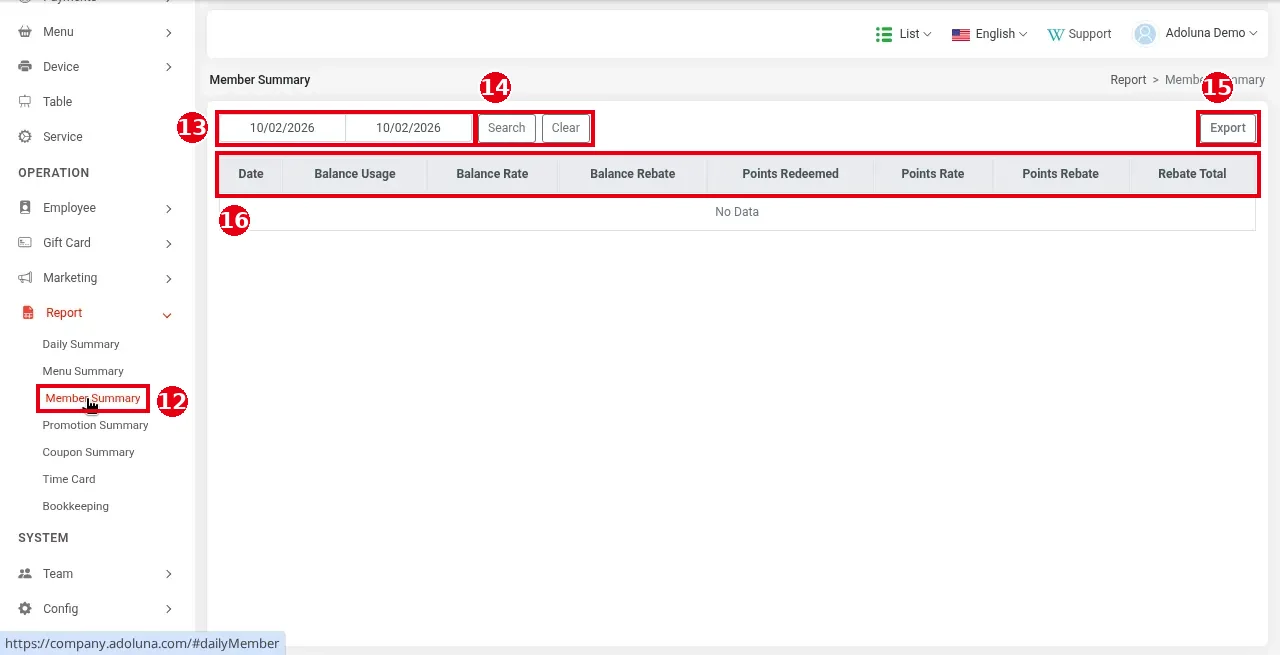Click the No Data table message
Image resolution: width=1280 pixels, height=655 pixels.
coord(737,212)
